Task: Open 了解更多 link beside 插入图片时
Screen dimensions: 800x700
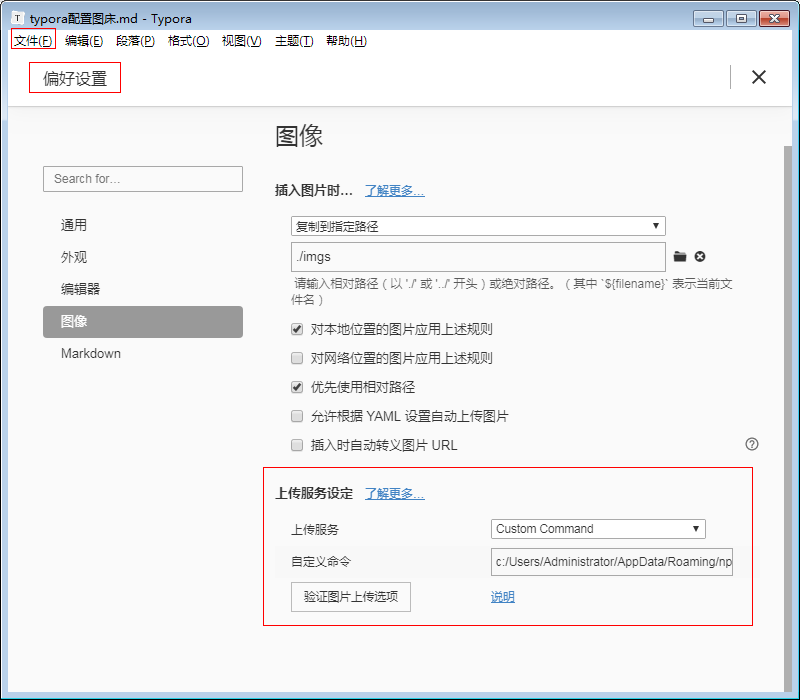Action: coord(394,190)
